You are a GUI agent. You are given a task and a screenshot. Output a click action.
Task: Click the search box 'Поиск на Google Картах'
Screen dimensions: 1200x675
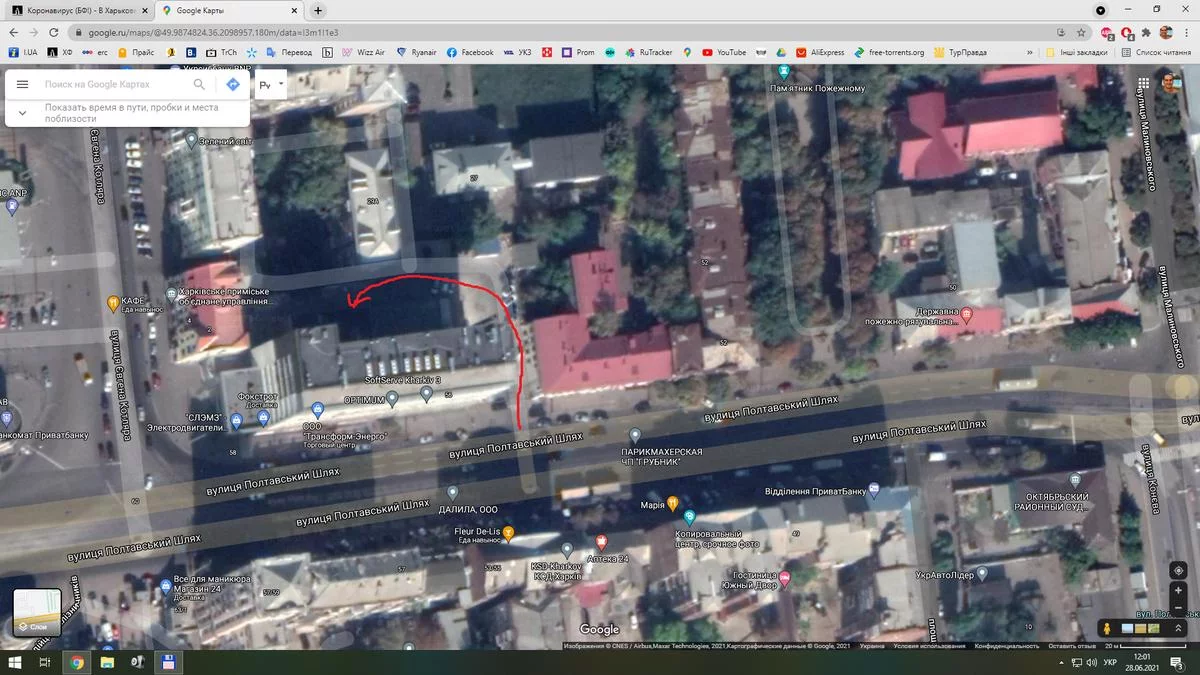(115, 85)
